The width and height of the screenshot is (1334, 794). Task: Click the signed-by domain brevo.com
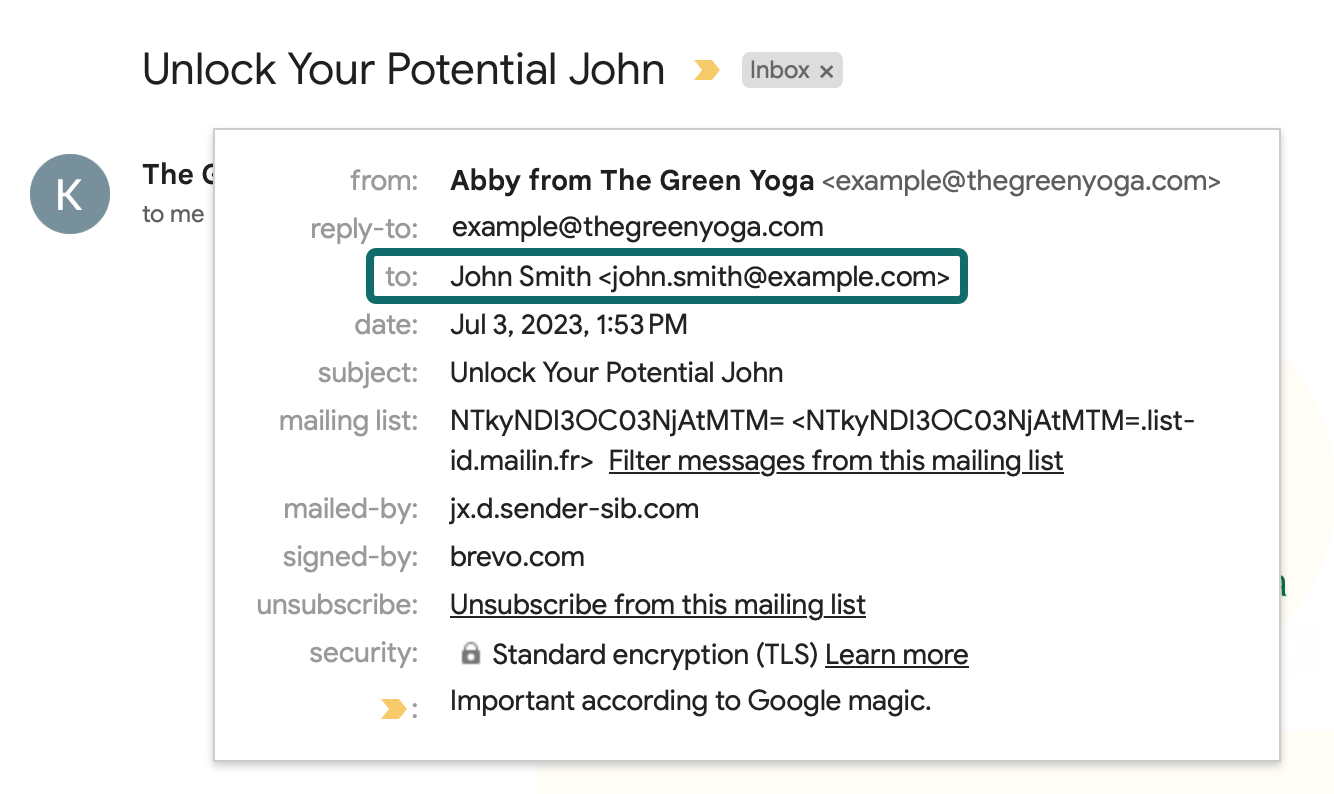pos(518,556)
